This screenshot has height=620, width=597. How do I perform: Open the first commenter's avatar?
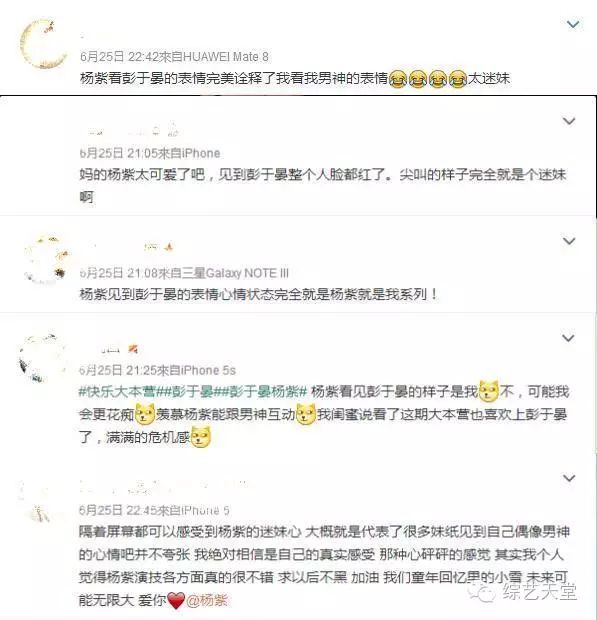[x=43, y=43]
